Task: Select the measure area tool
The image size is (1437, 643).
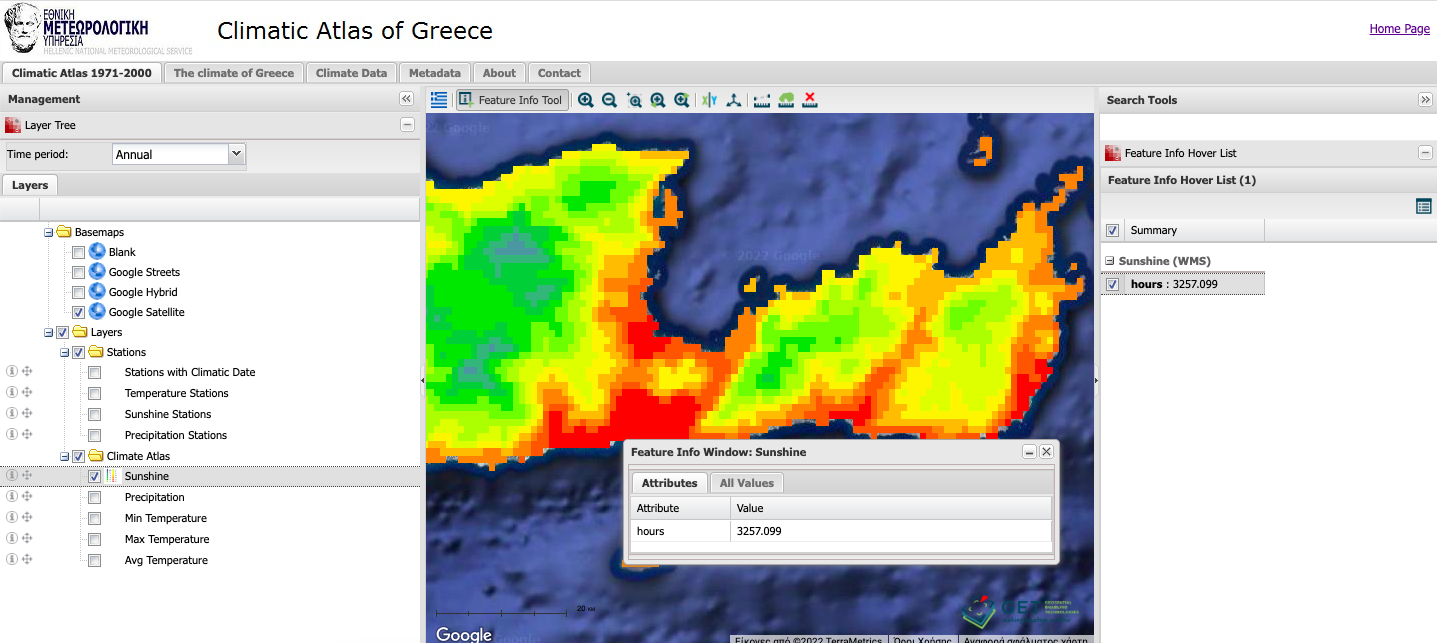Action: 786,100
